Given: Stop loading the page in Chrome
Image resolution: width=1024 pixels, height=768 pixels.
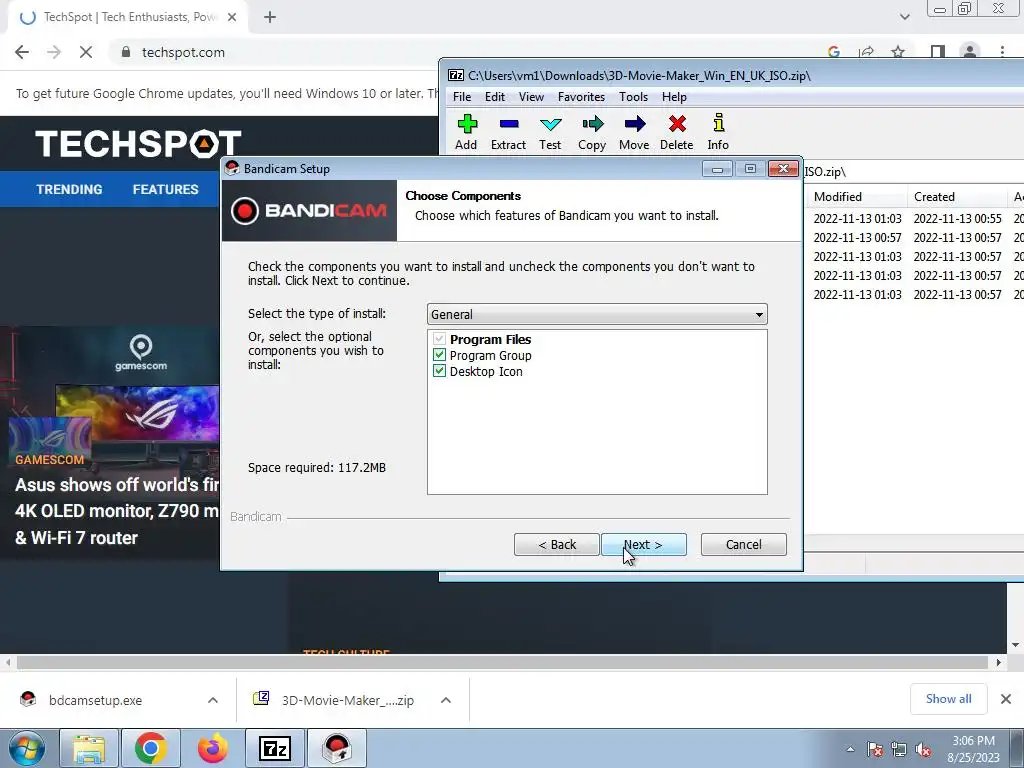Looking at the screenshot, I should click(x=86, y=52).
